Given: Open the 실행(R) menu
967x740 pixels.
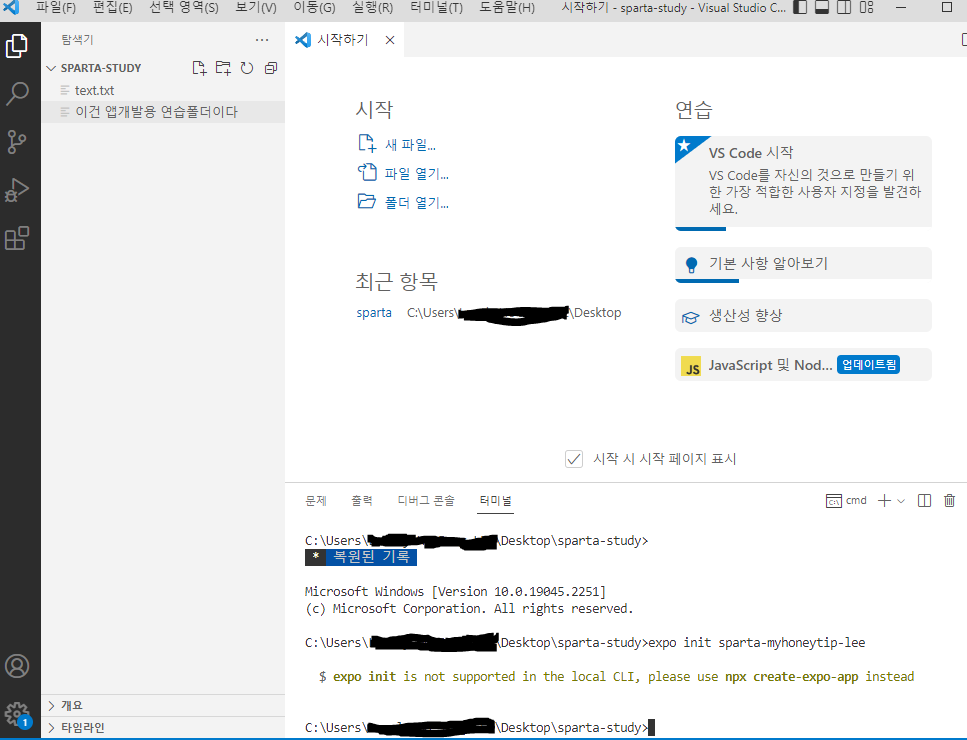Looking at the screenshot, I should (x=372, y=7).
